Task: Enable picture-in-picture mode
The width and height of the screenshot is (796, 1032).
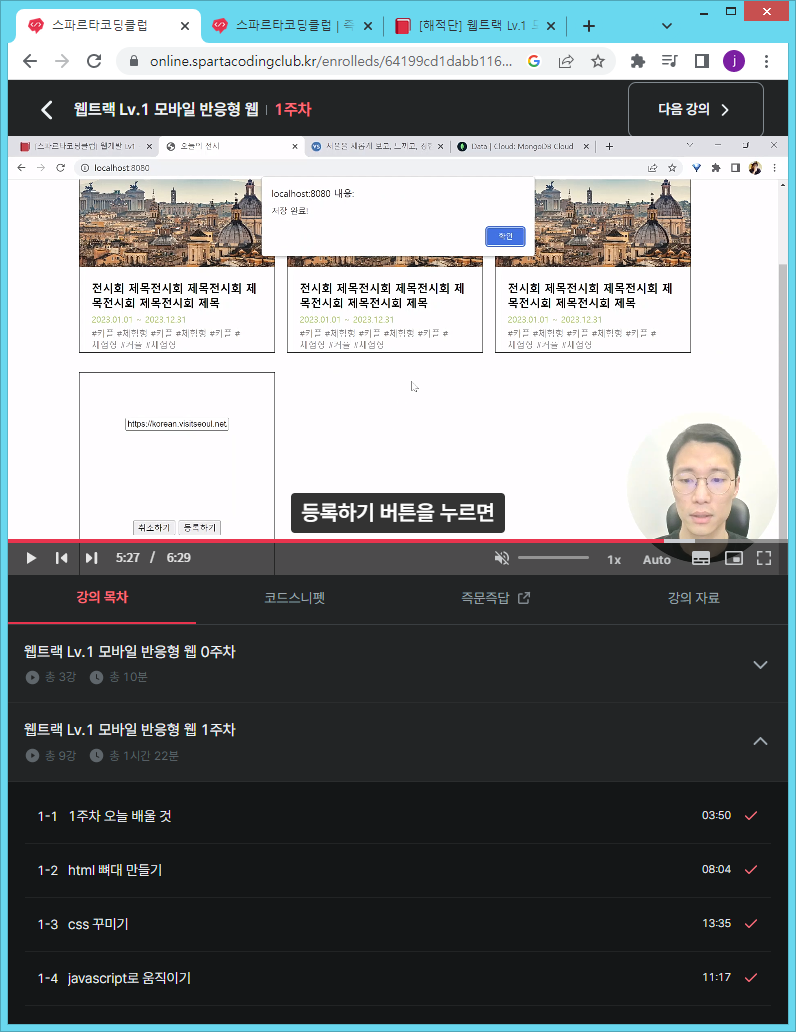Action: pos(733,558)
